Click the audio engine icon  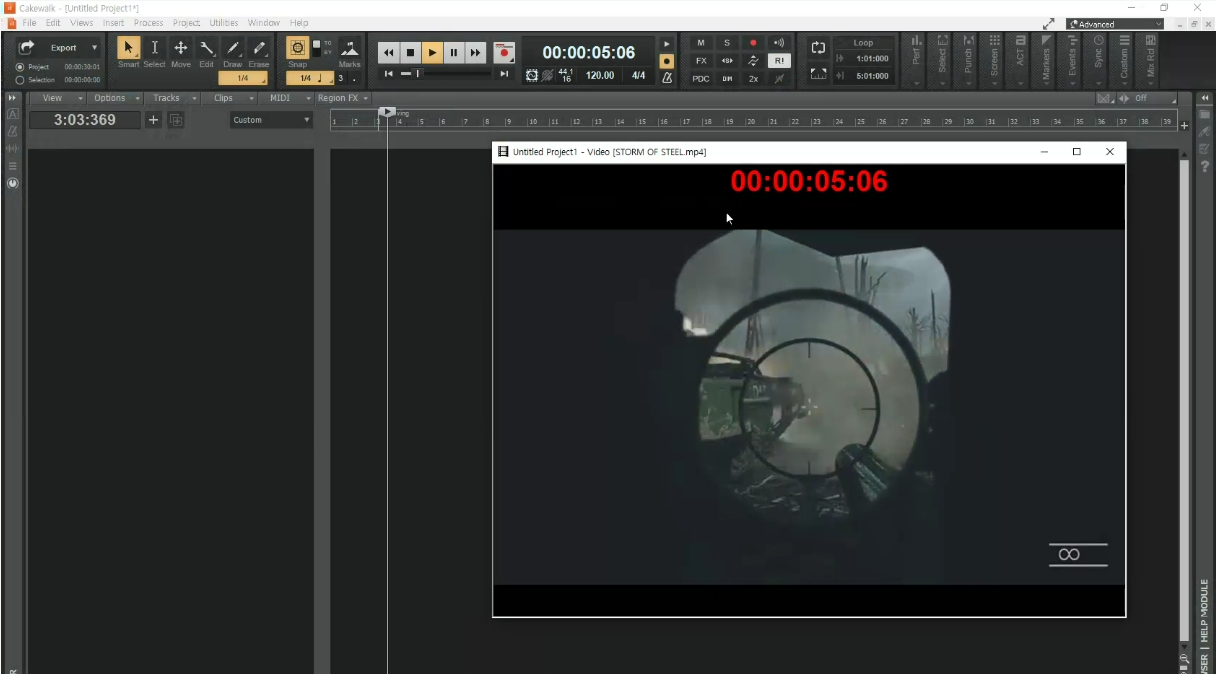click(532, 76)
